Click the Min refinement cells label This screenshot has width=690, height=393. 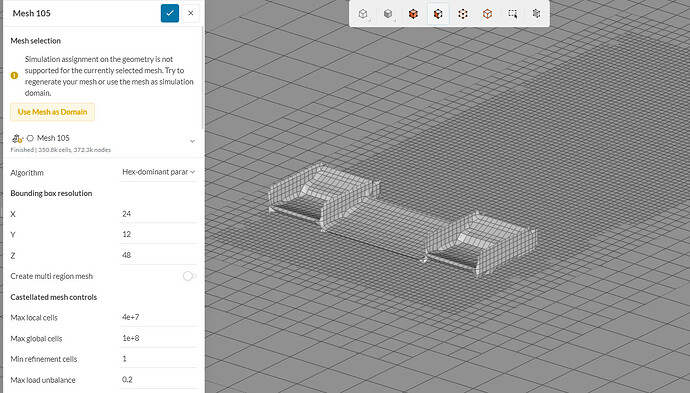coord(44,359)
